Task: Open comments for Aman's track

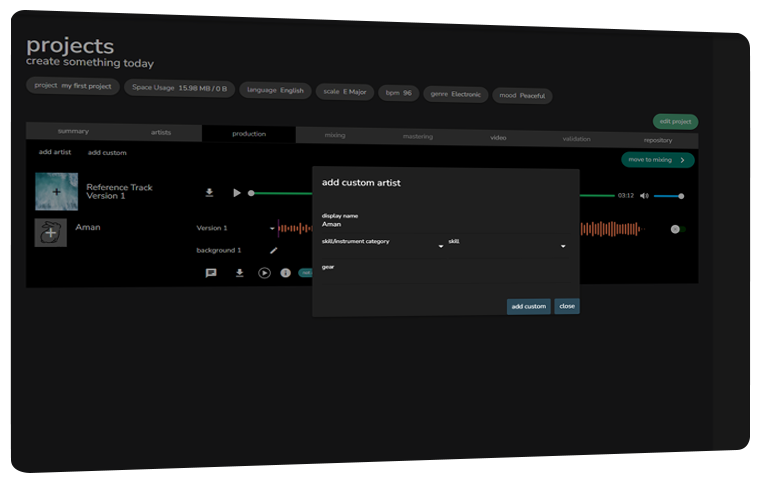Action: click(211, 273)
